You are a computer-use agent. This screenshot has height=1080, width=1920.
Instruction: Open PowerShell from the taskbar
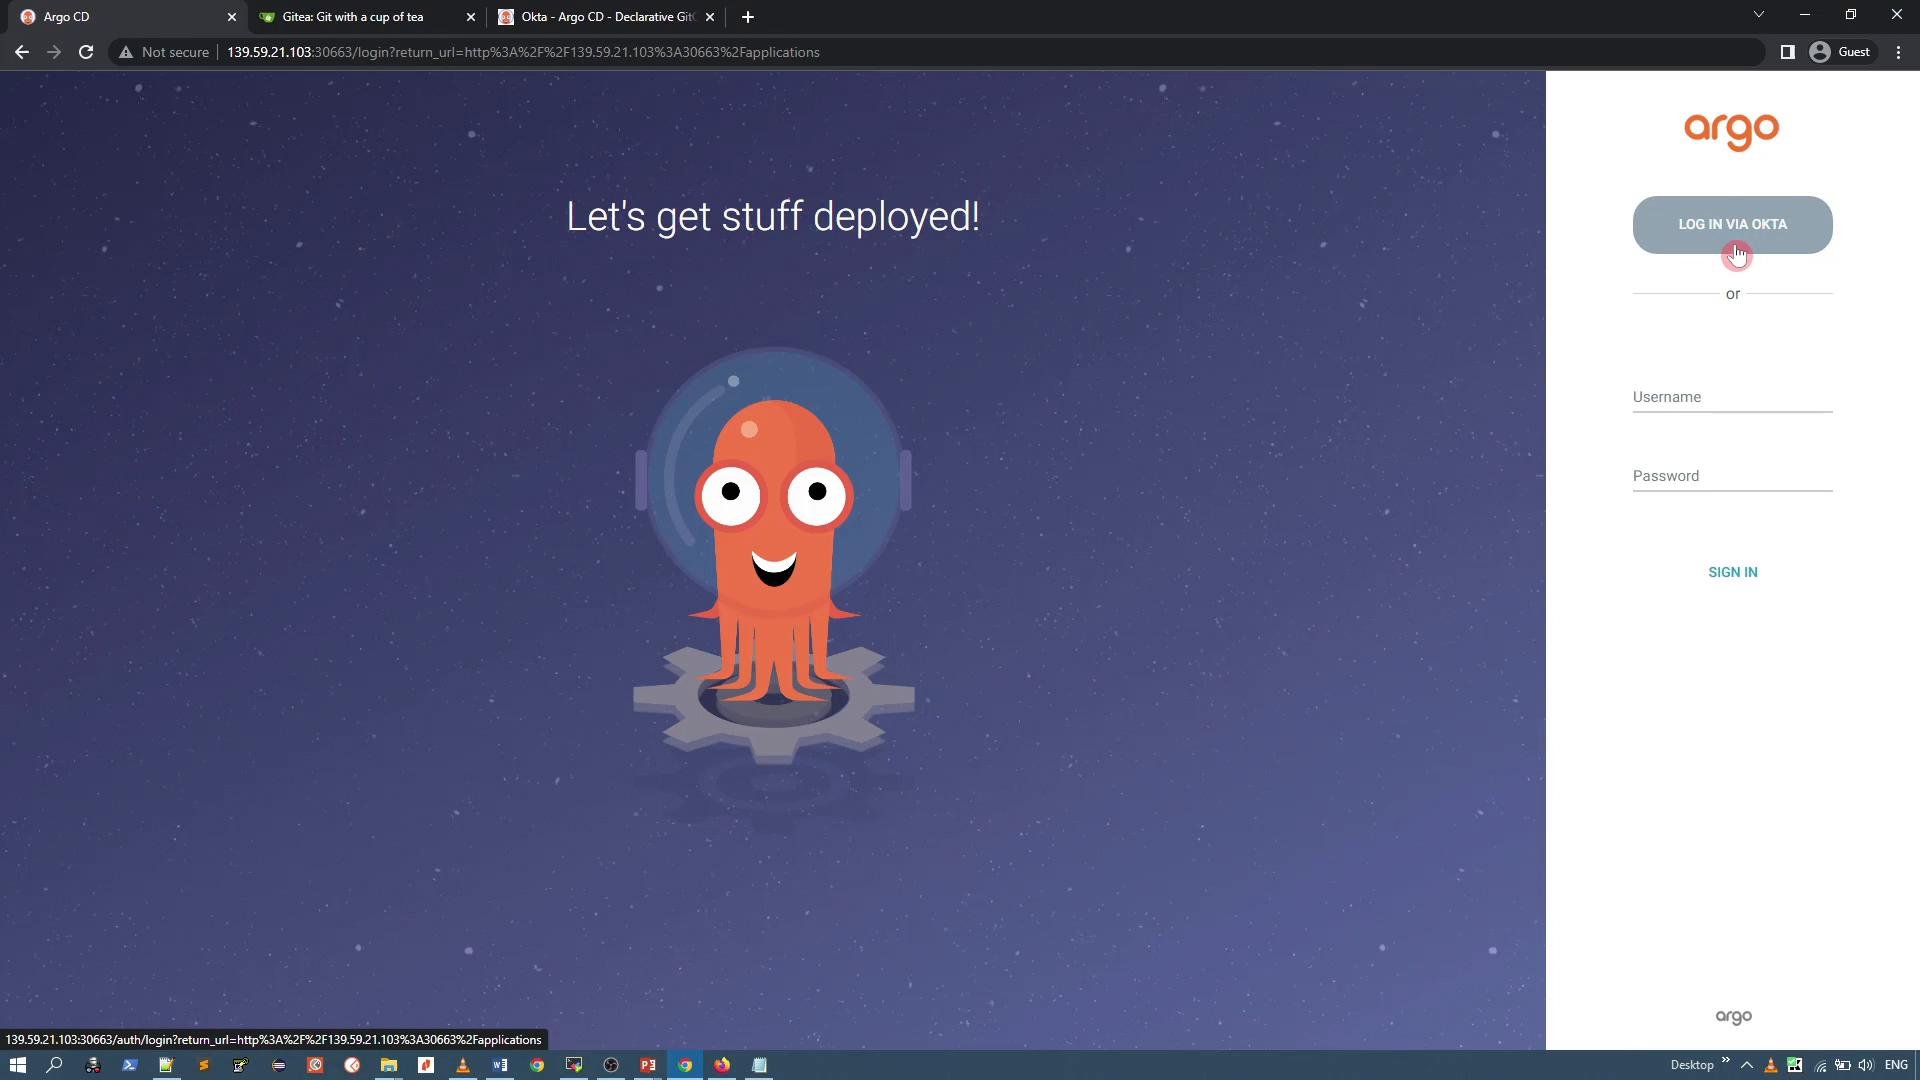129,1065
